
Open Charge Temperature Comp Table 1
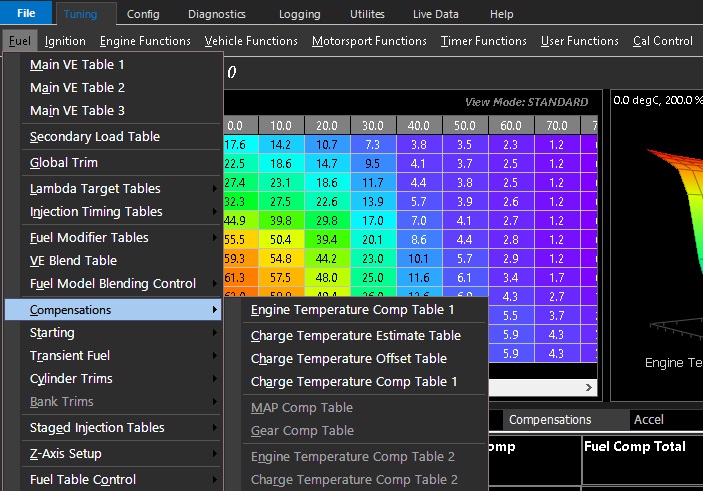(354, 381)
